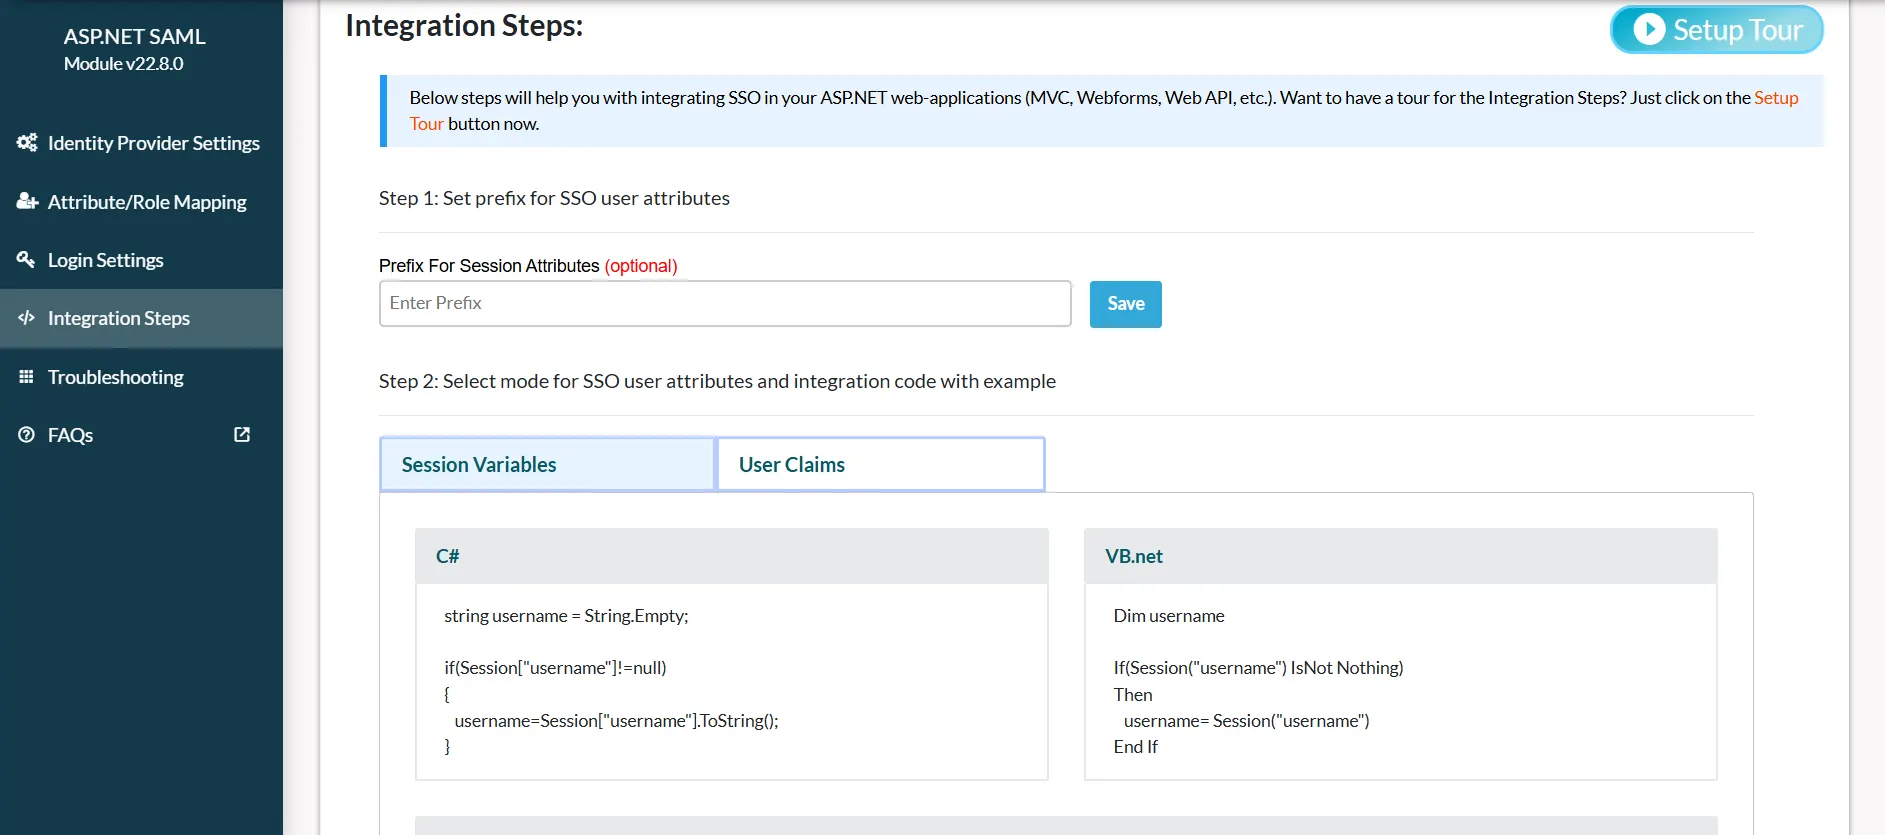Click the Integration Steps code icon

[26, 318]
